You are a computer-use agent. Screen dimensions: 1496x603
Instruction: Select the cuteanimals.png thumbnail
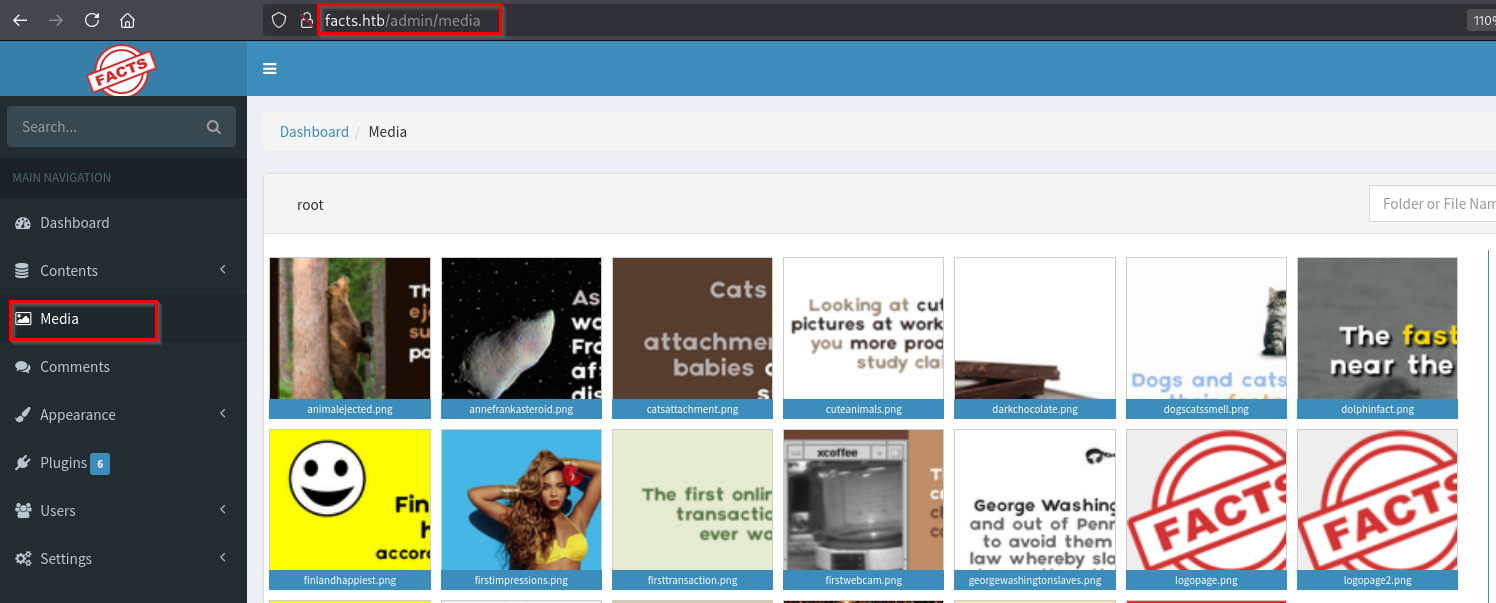pyautogui.click(x=863, y=338)
